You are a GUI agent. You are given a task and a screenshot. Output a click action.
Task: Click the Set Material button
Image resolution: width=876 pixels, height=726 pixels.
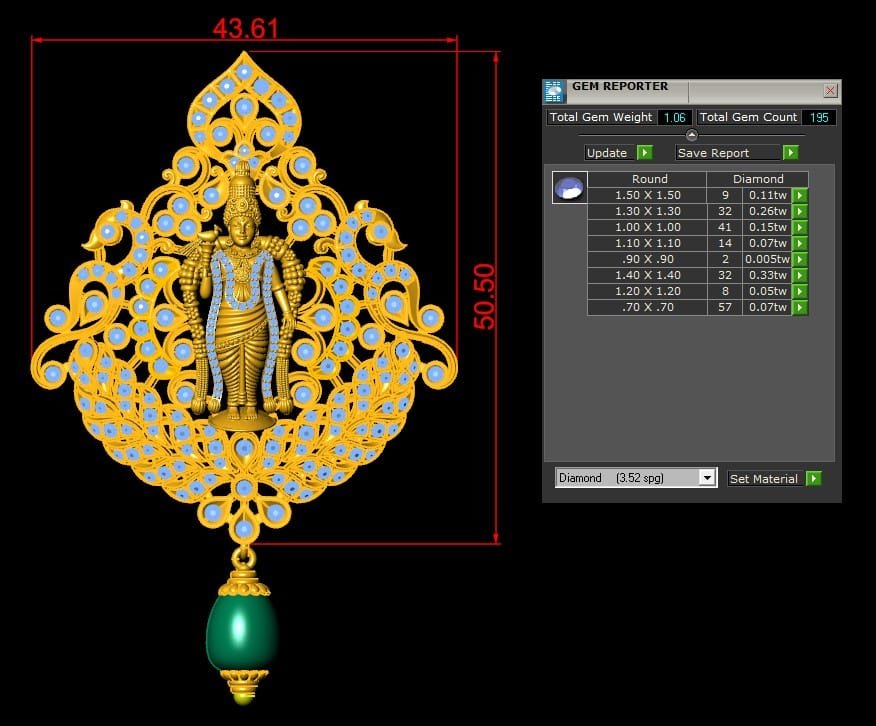(x=764, y=479)
